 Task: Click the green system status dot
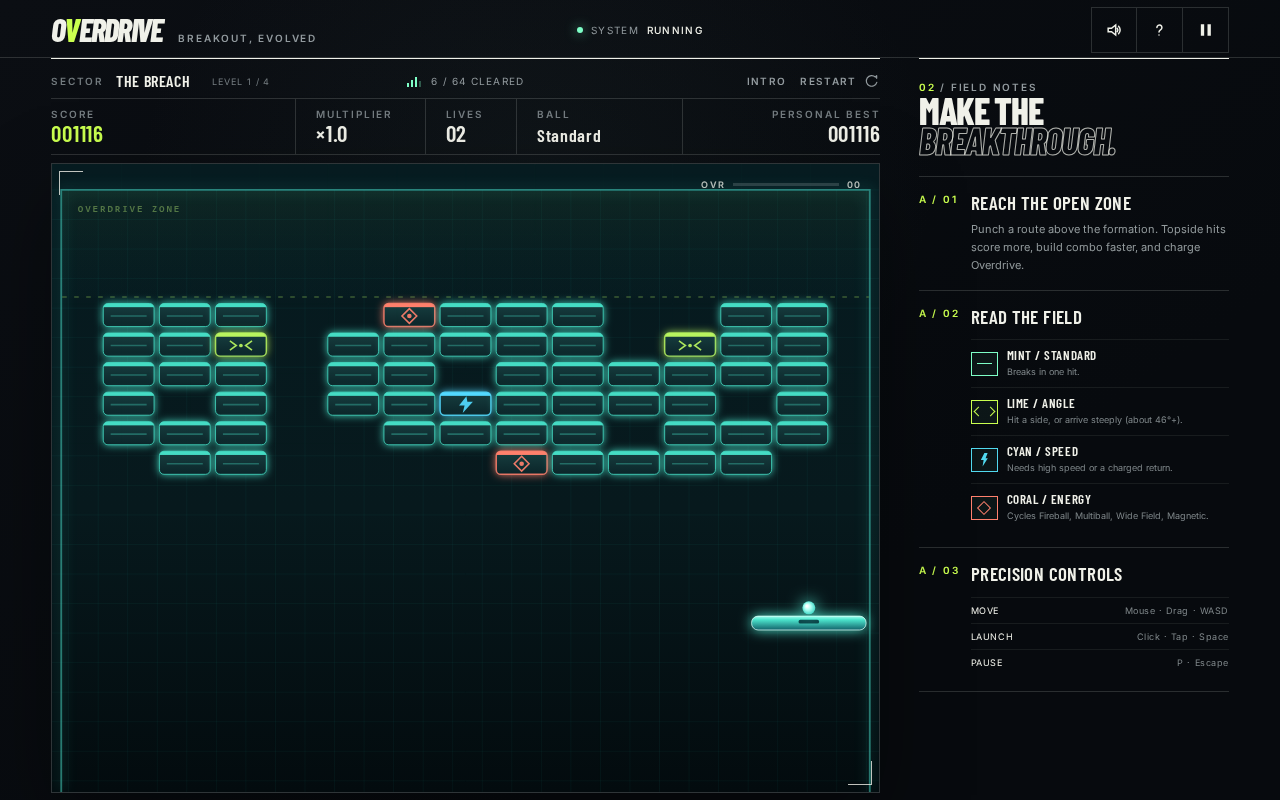pos(580,30)
